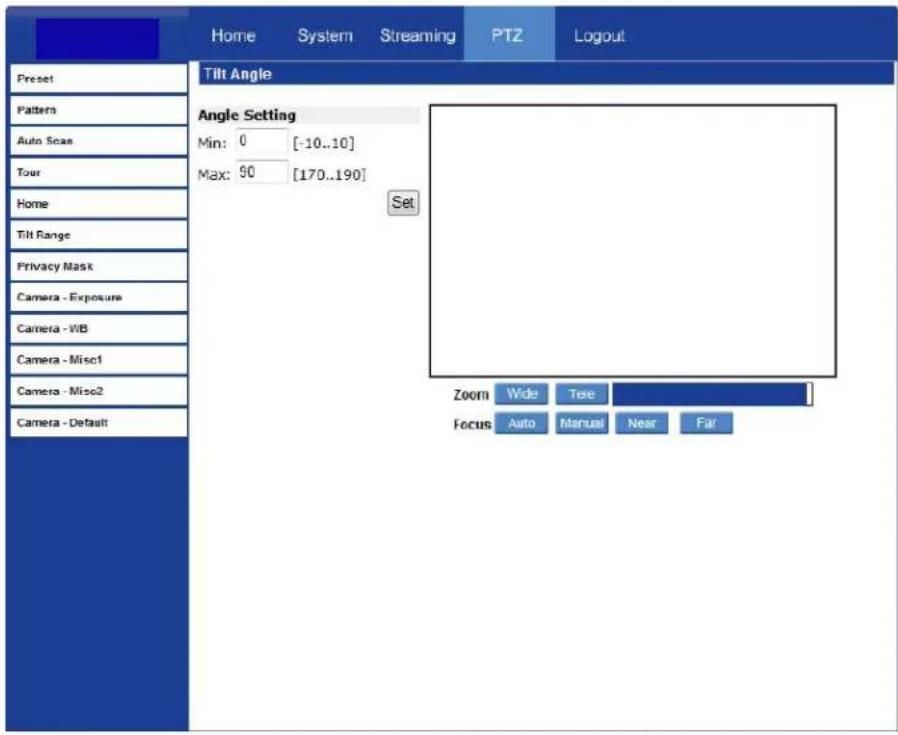Select the PTZ tab
Viewport: 898px width, 735px height.
509,34
